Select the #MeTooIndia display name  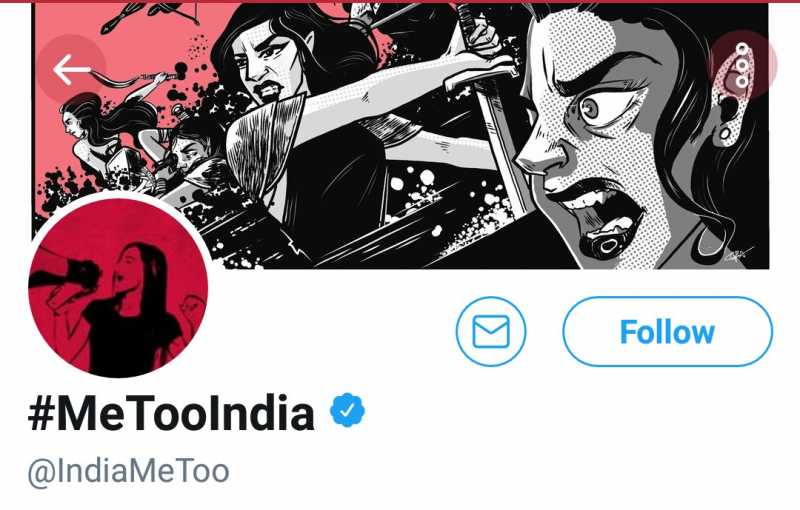click(x=171, y=413)
